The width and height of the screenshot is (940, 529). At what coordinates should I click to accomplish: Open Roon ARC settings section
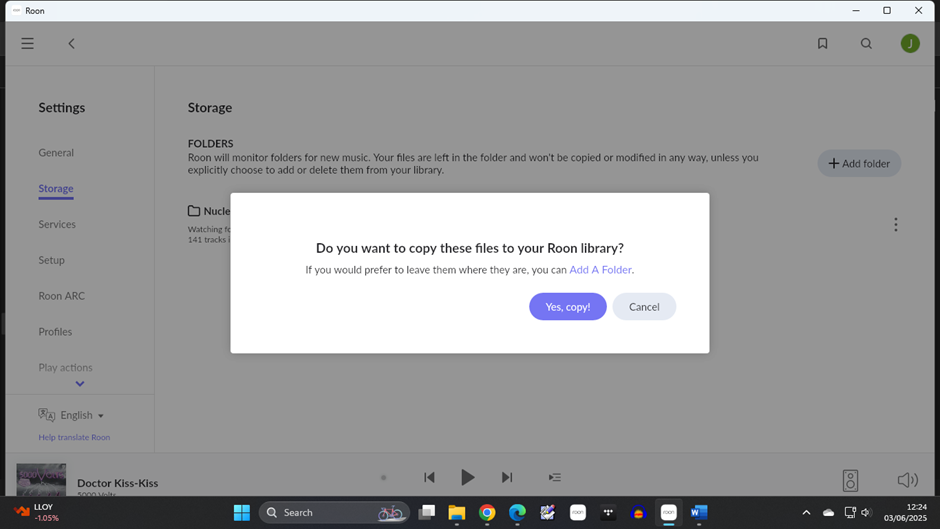click(x=62, y=296)
